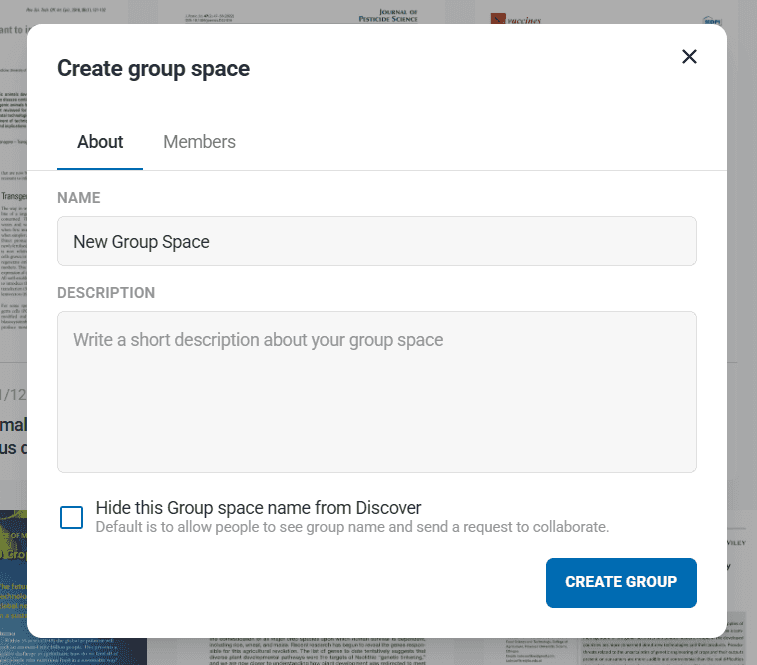Viewport: 757px width, 665px height.
Task: Click the blue book cover thumbnail bottom-left
Action: click(12, 580)
